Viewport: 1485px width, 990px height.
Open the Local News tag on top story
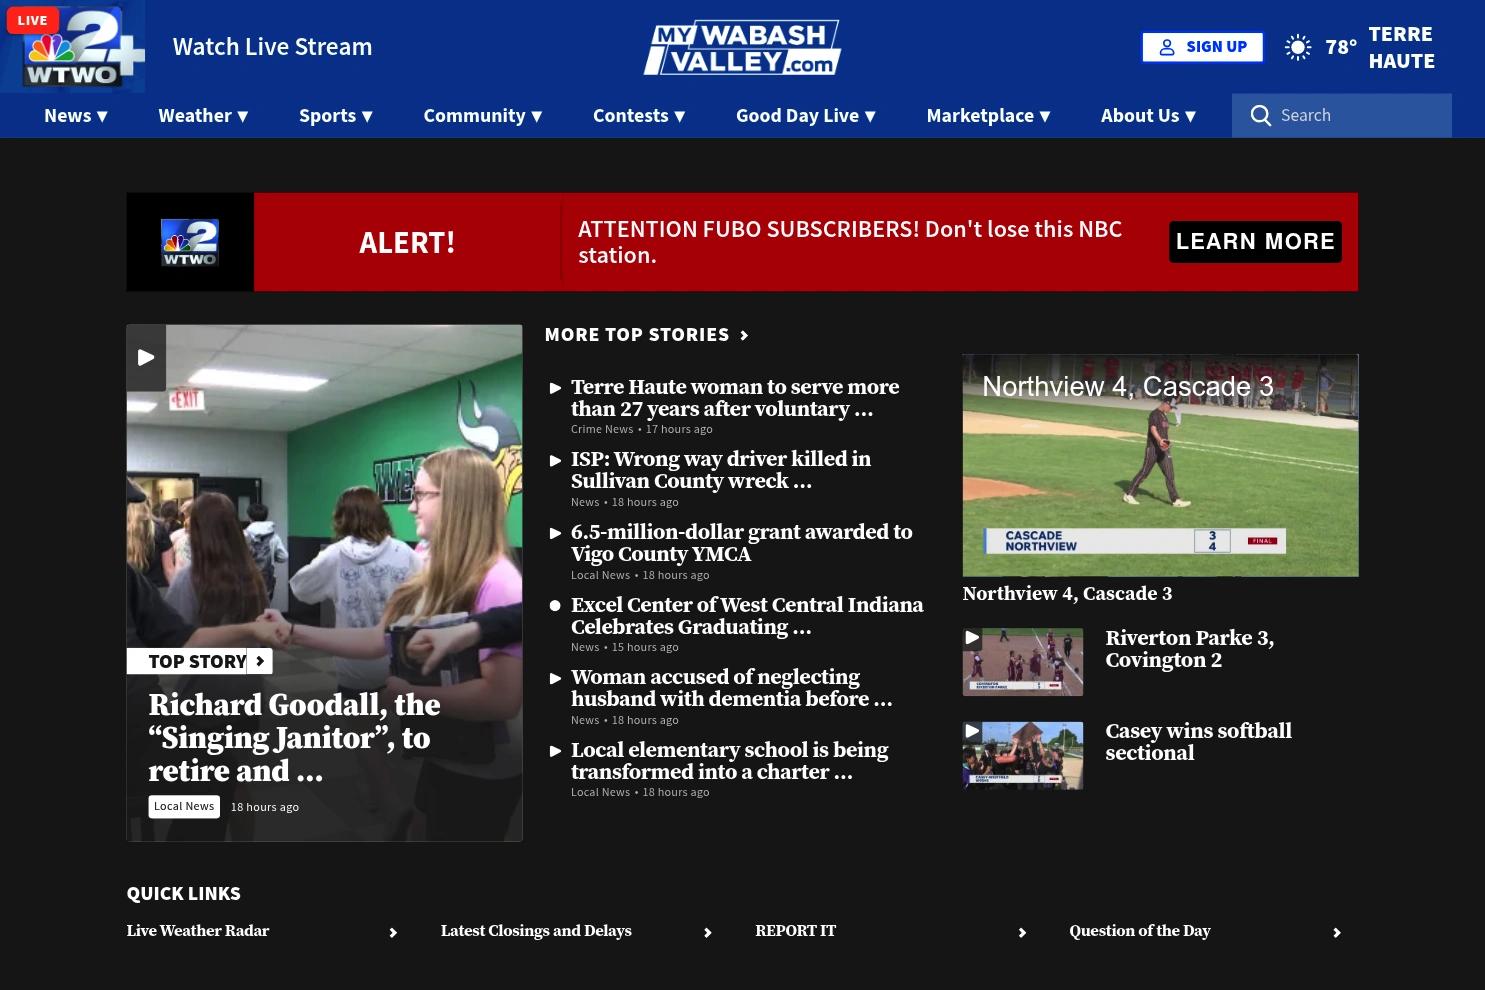[184, 807]
